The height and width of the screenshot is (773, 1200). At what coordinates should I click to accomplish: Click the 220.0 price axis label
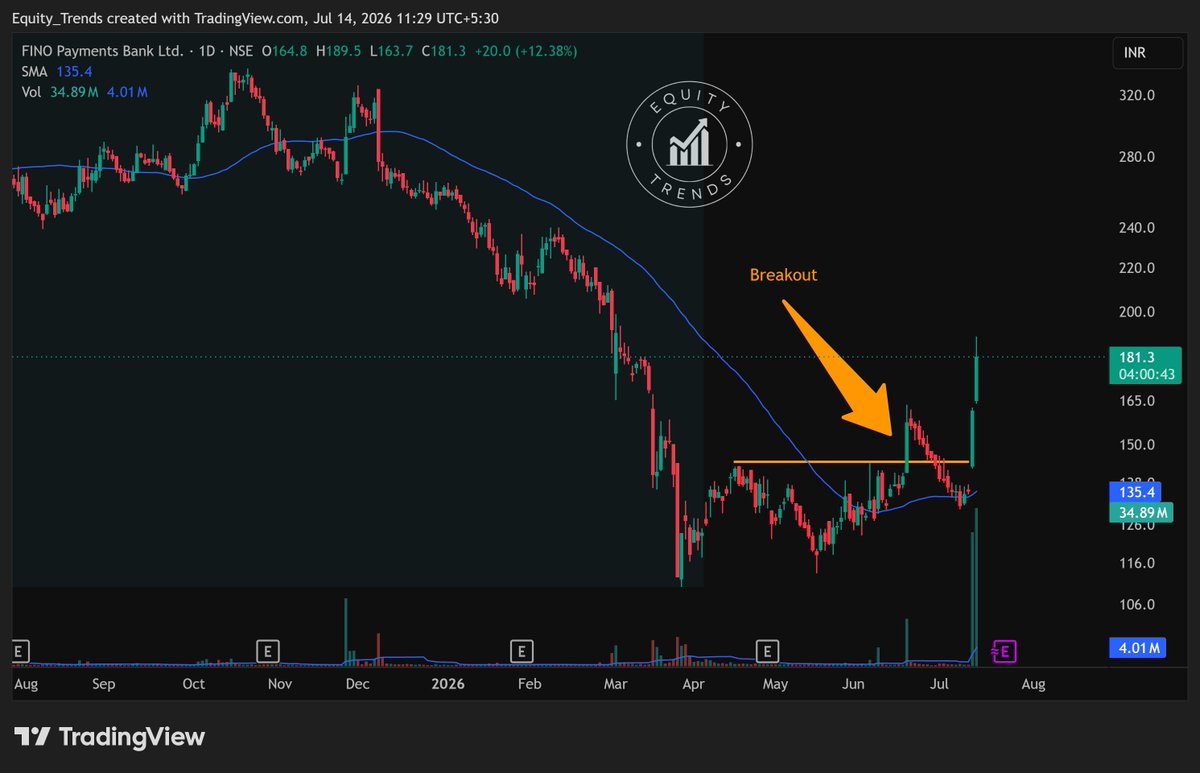1138,268
